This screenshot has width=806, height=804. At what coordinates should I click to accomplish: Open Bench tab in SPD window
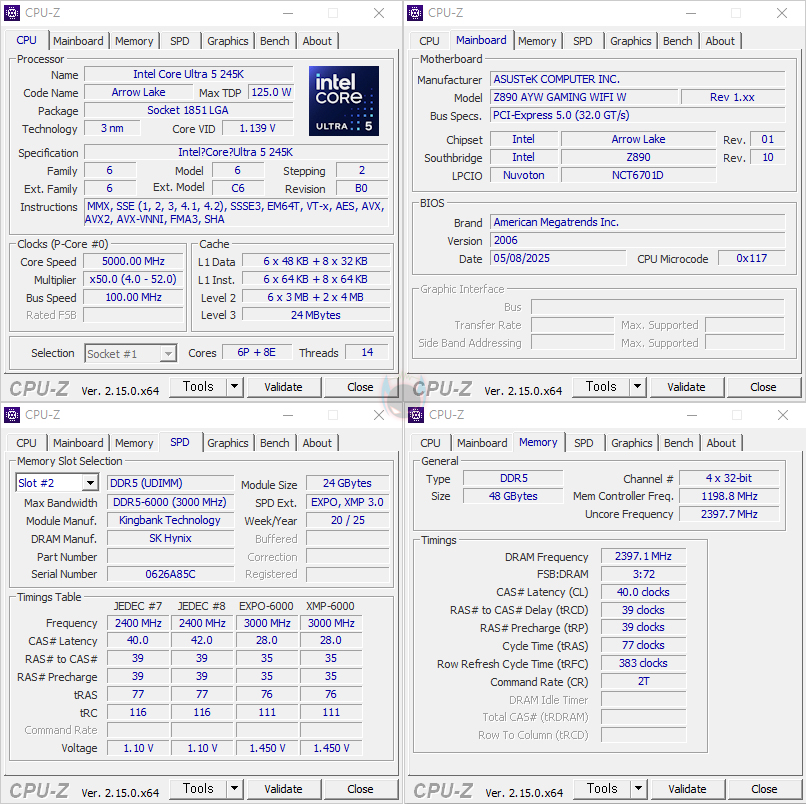coord(274,443)
